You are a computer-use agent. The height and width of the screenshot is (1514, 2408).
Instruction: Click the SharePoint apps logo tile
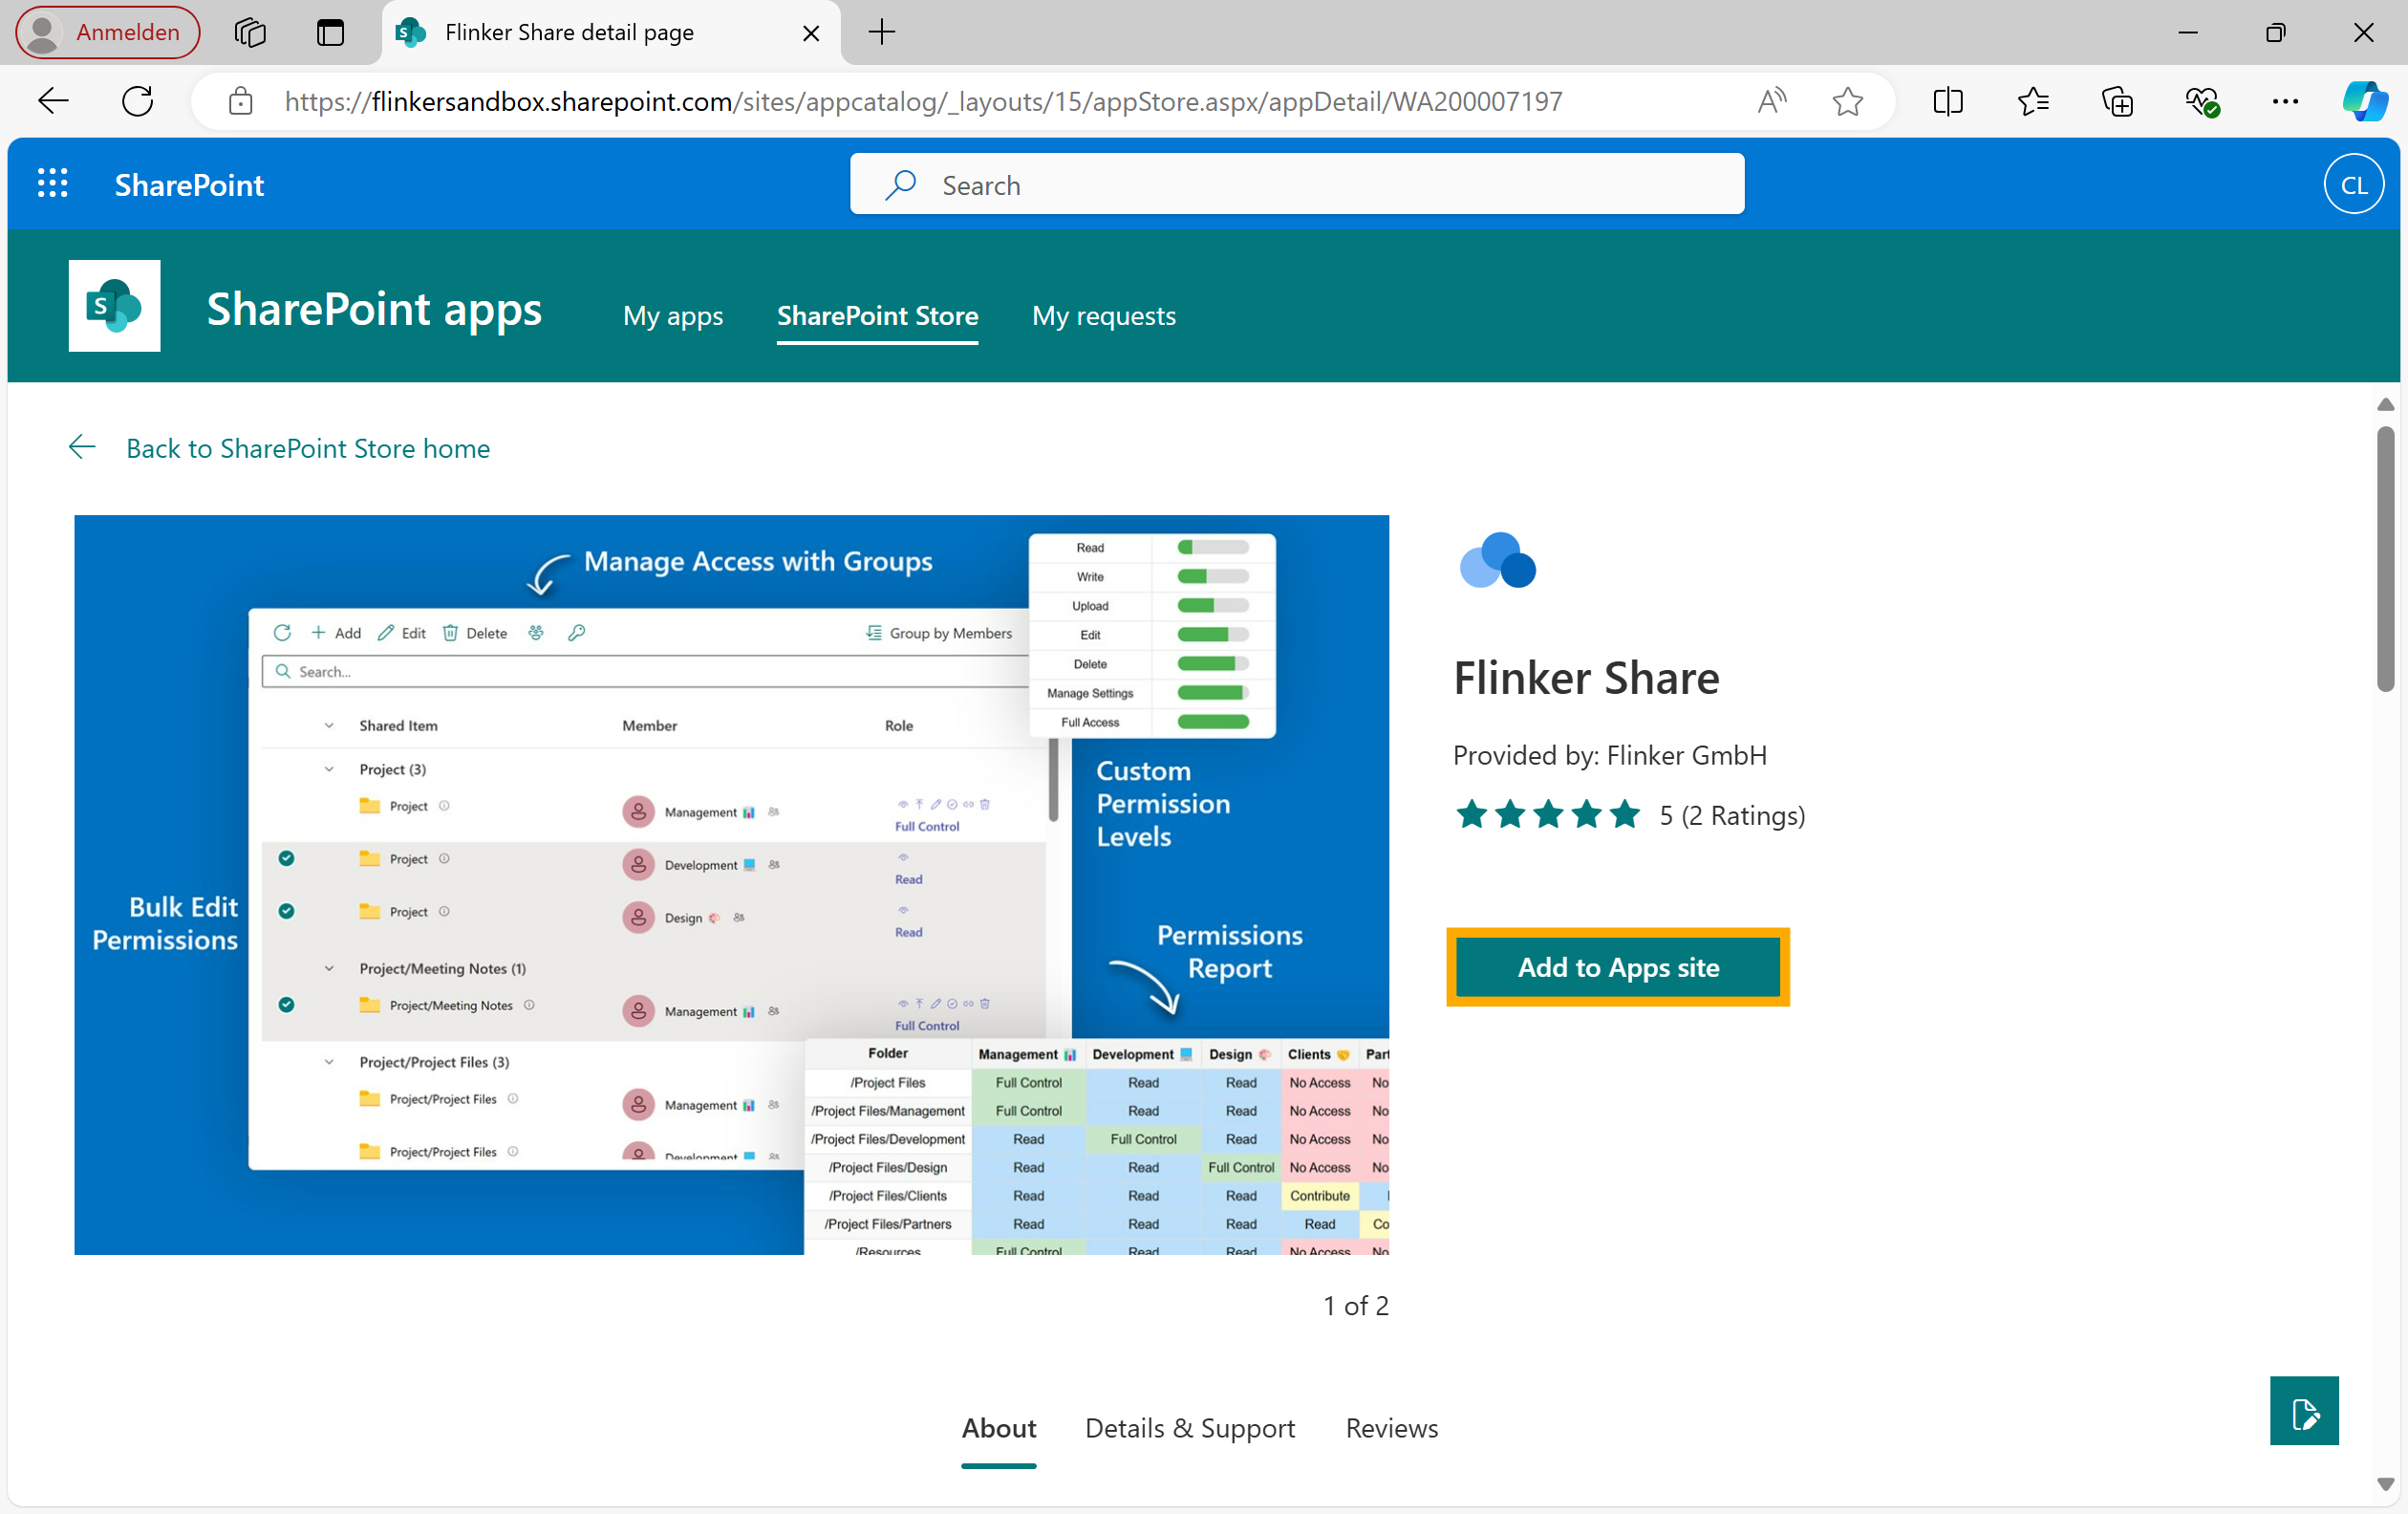(x=115, y=305)
